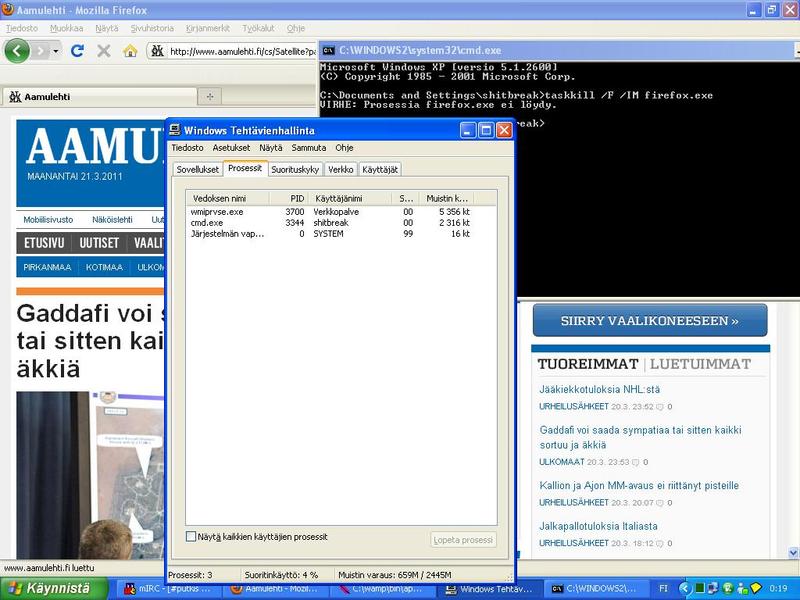Screen dimensions: 800x600
Task: Sort by the PID column header
Action: click(x=288, y=198)
